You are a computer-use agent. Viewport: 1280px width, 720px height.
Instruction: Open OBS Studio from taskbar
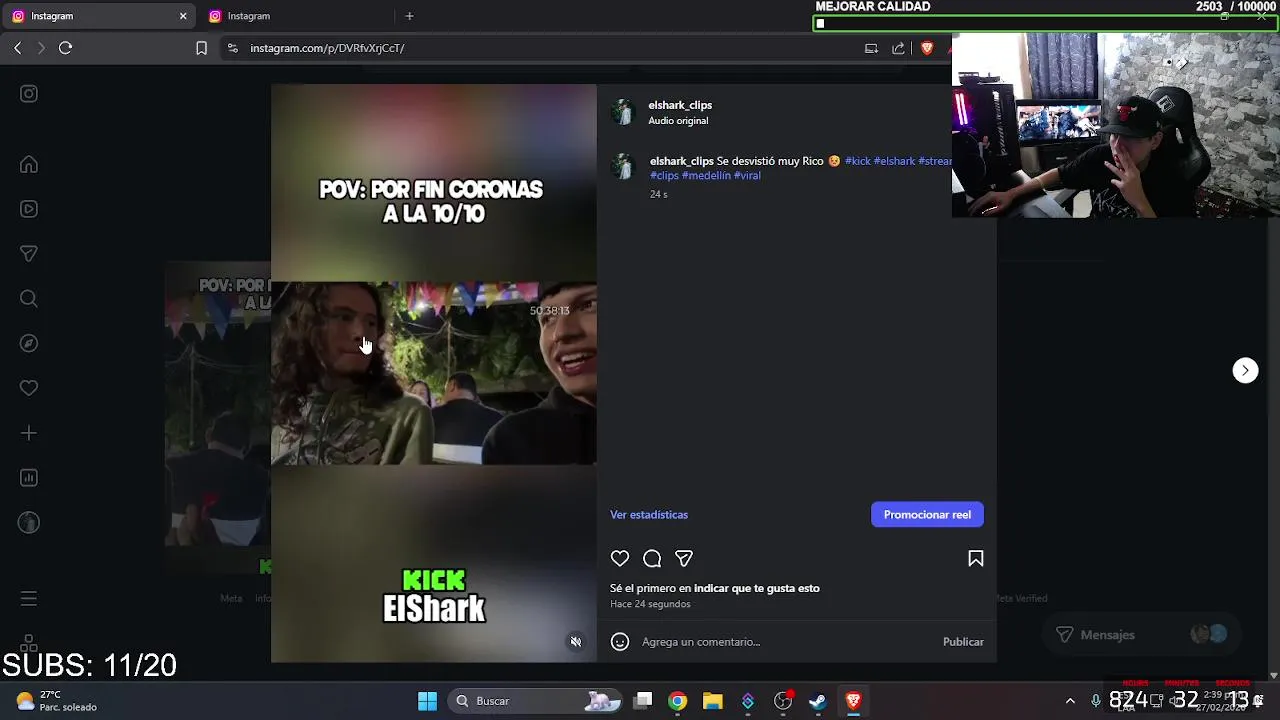[783, 701]
